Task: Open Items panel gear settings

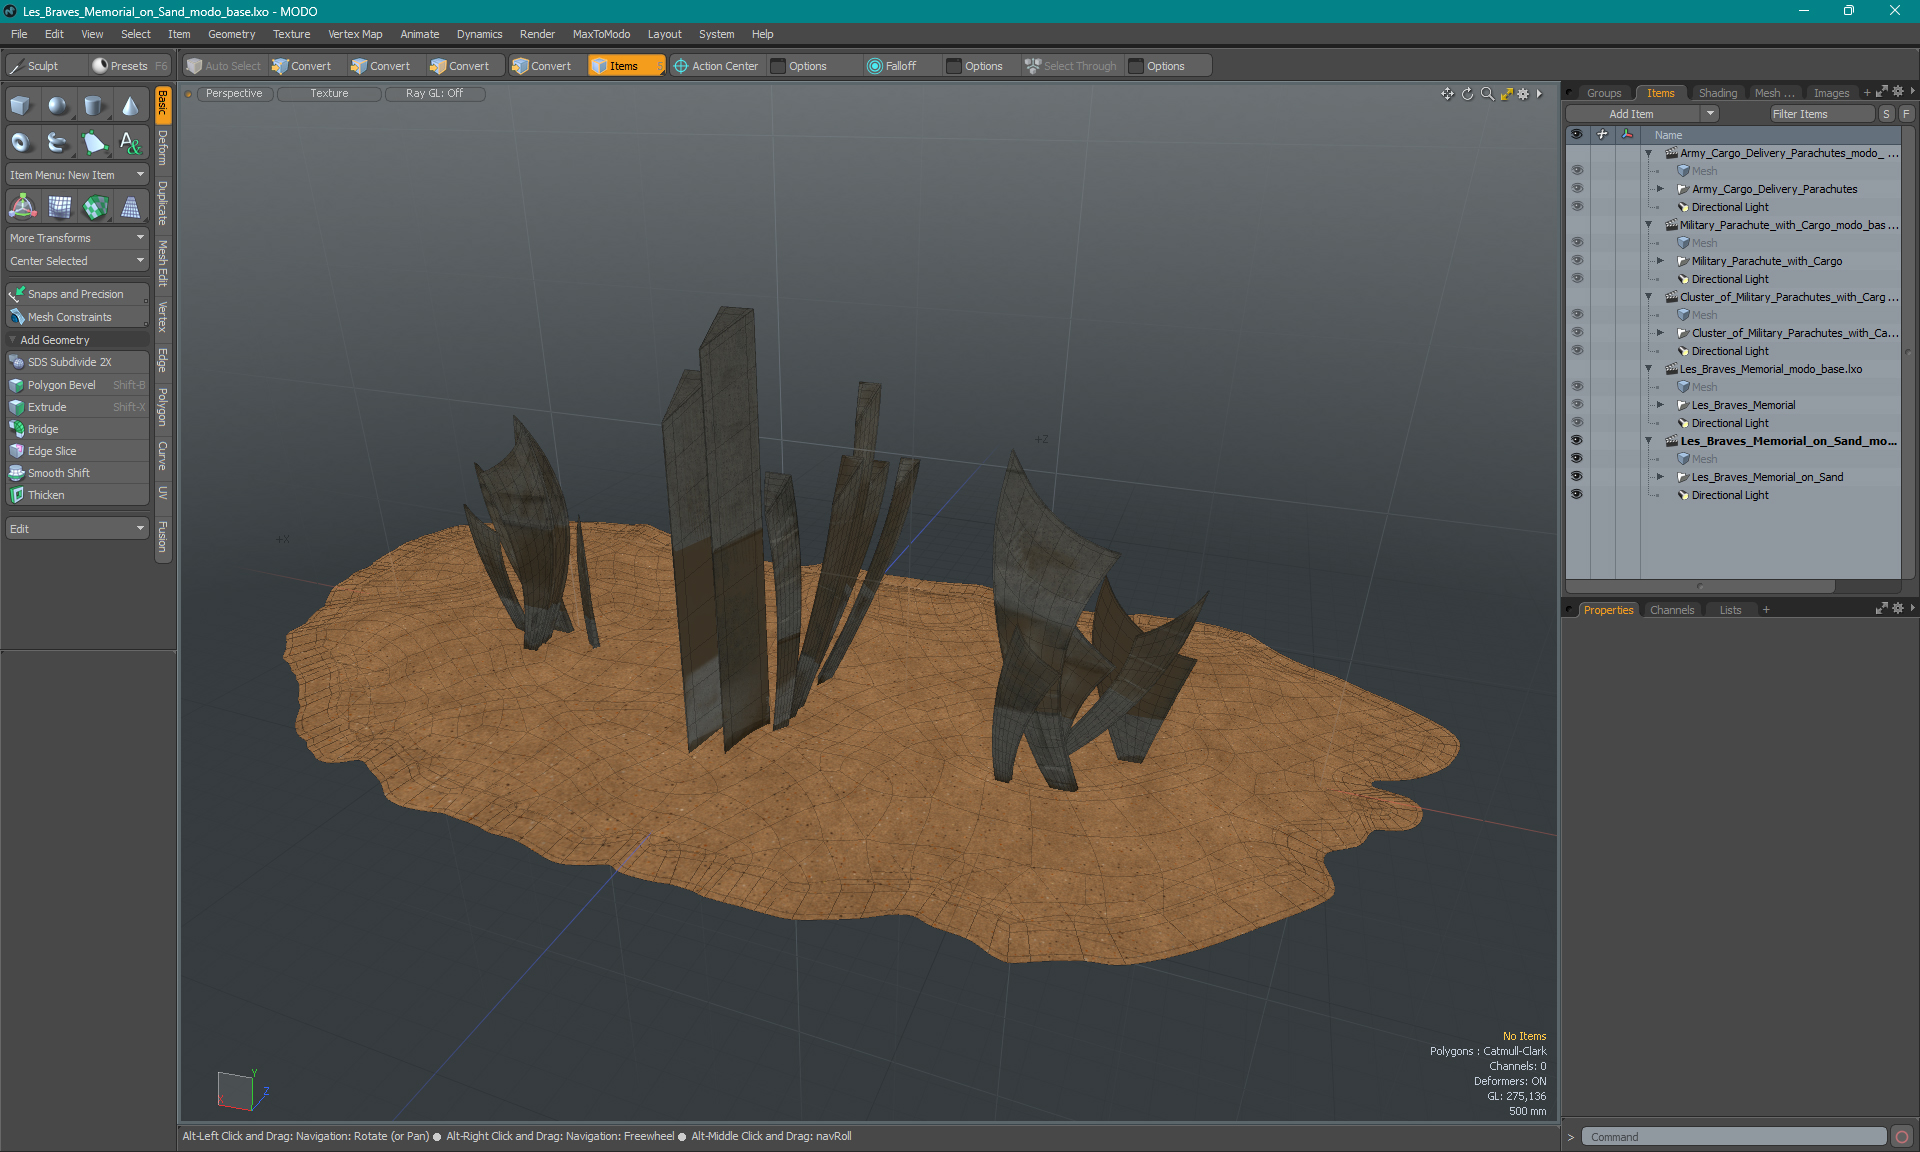Action: coord(1898,92)
